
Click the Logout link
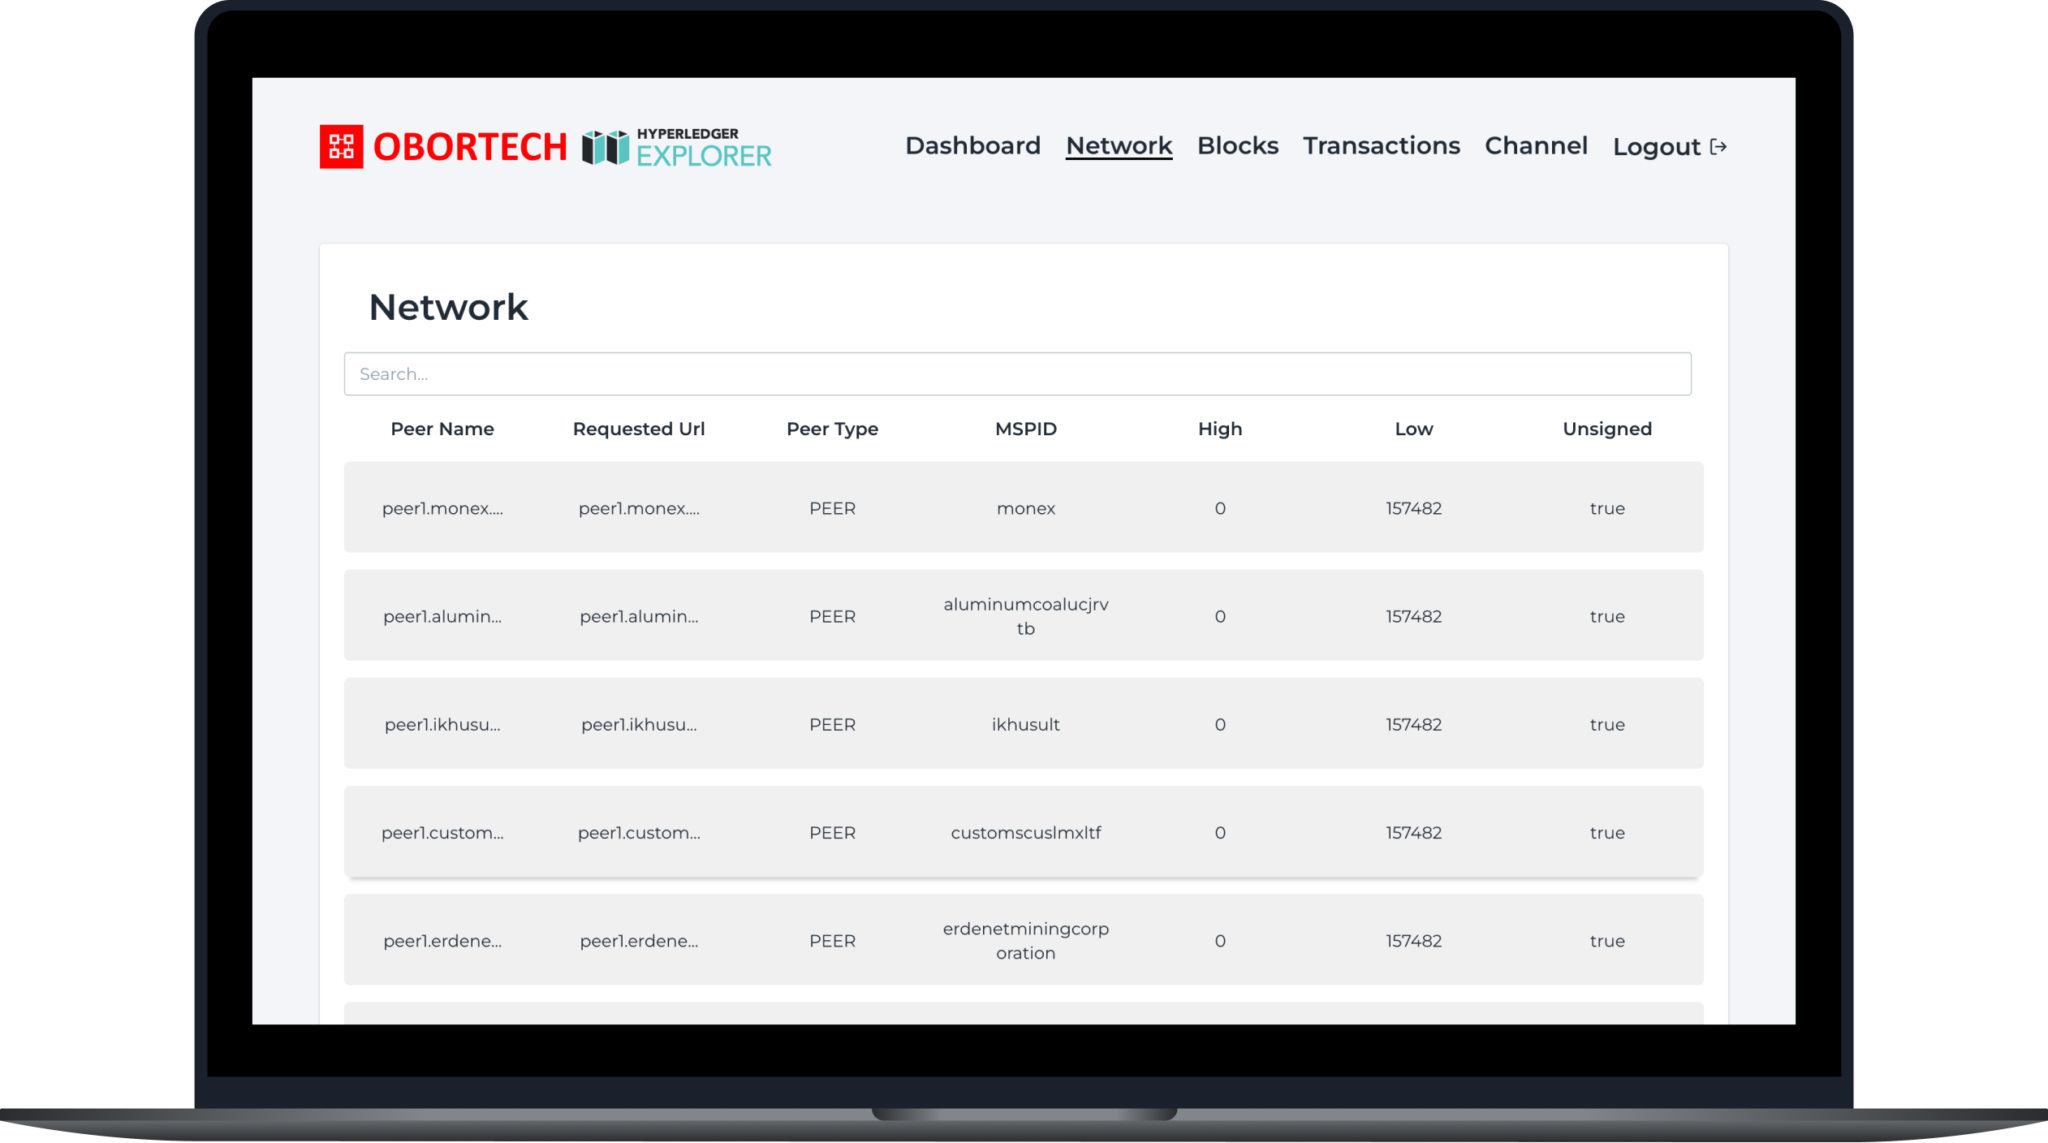1657,147
